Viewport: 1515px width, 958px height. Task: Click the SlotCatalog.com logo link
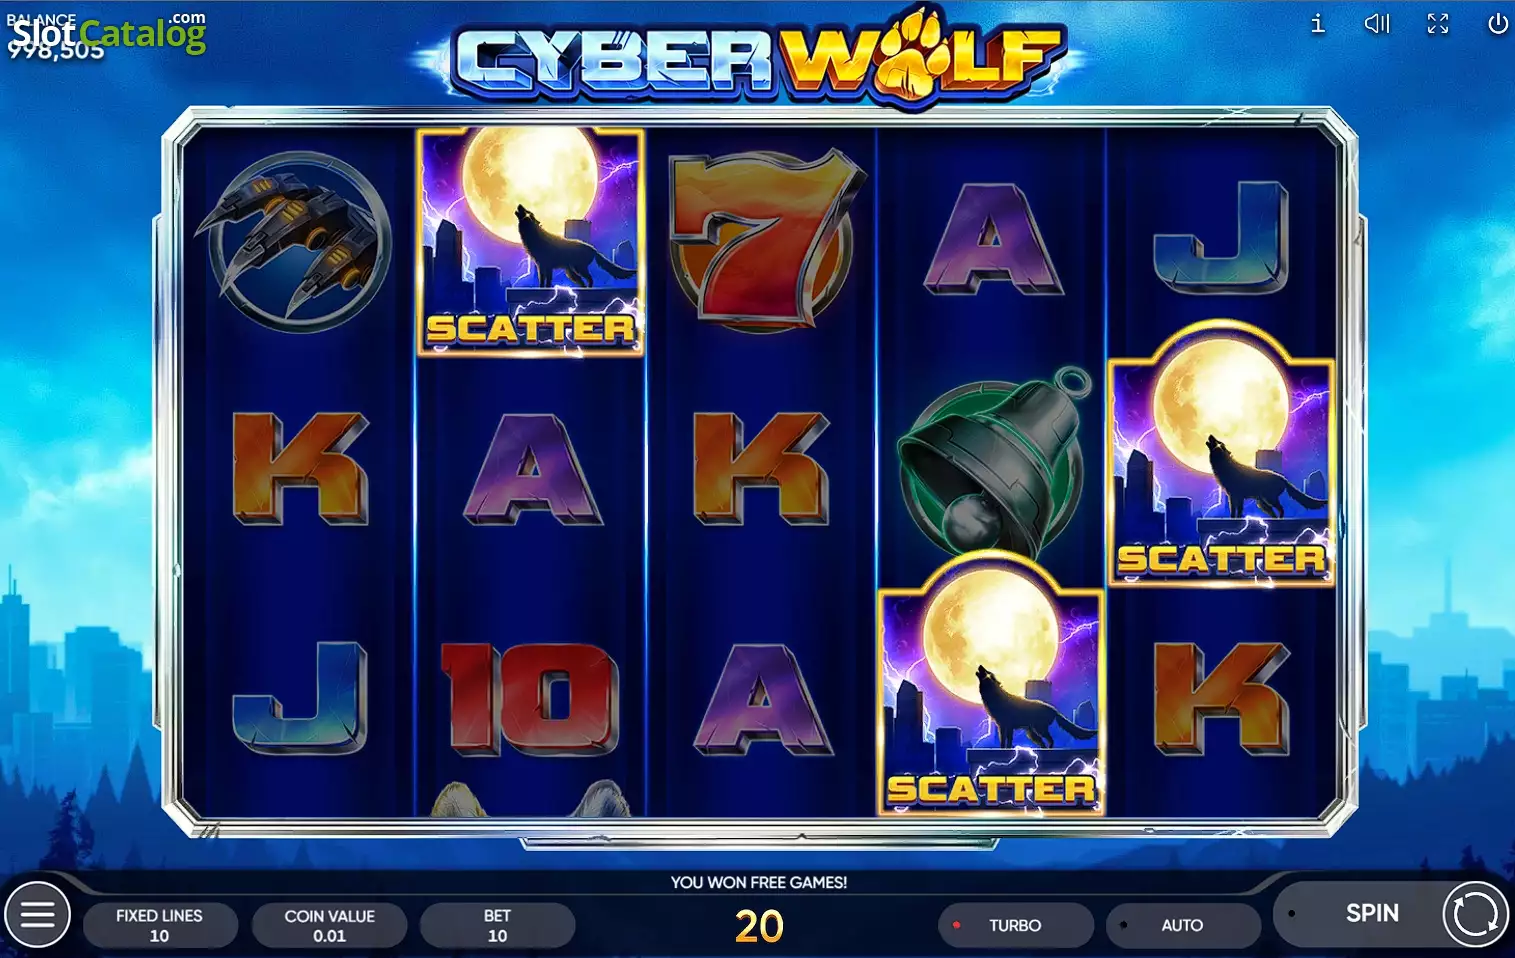tap(106, 33)
